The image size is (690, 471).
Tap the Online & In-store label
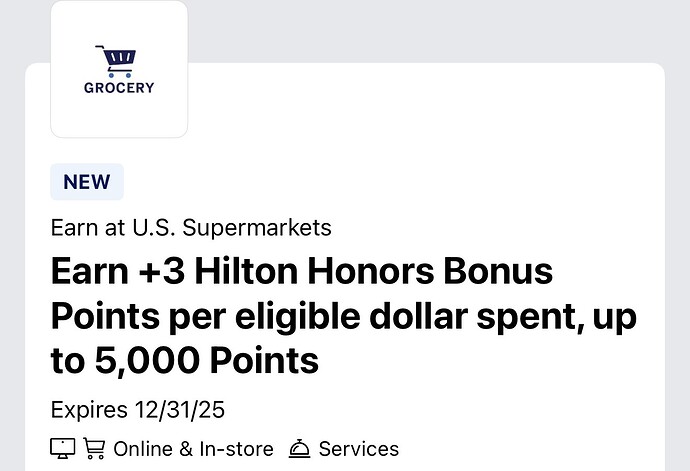193,449
